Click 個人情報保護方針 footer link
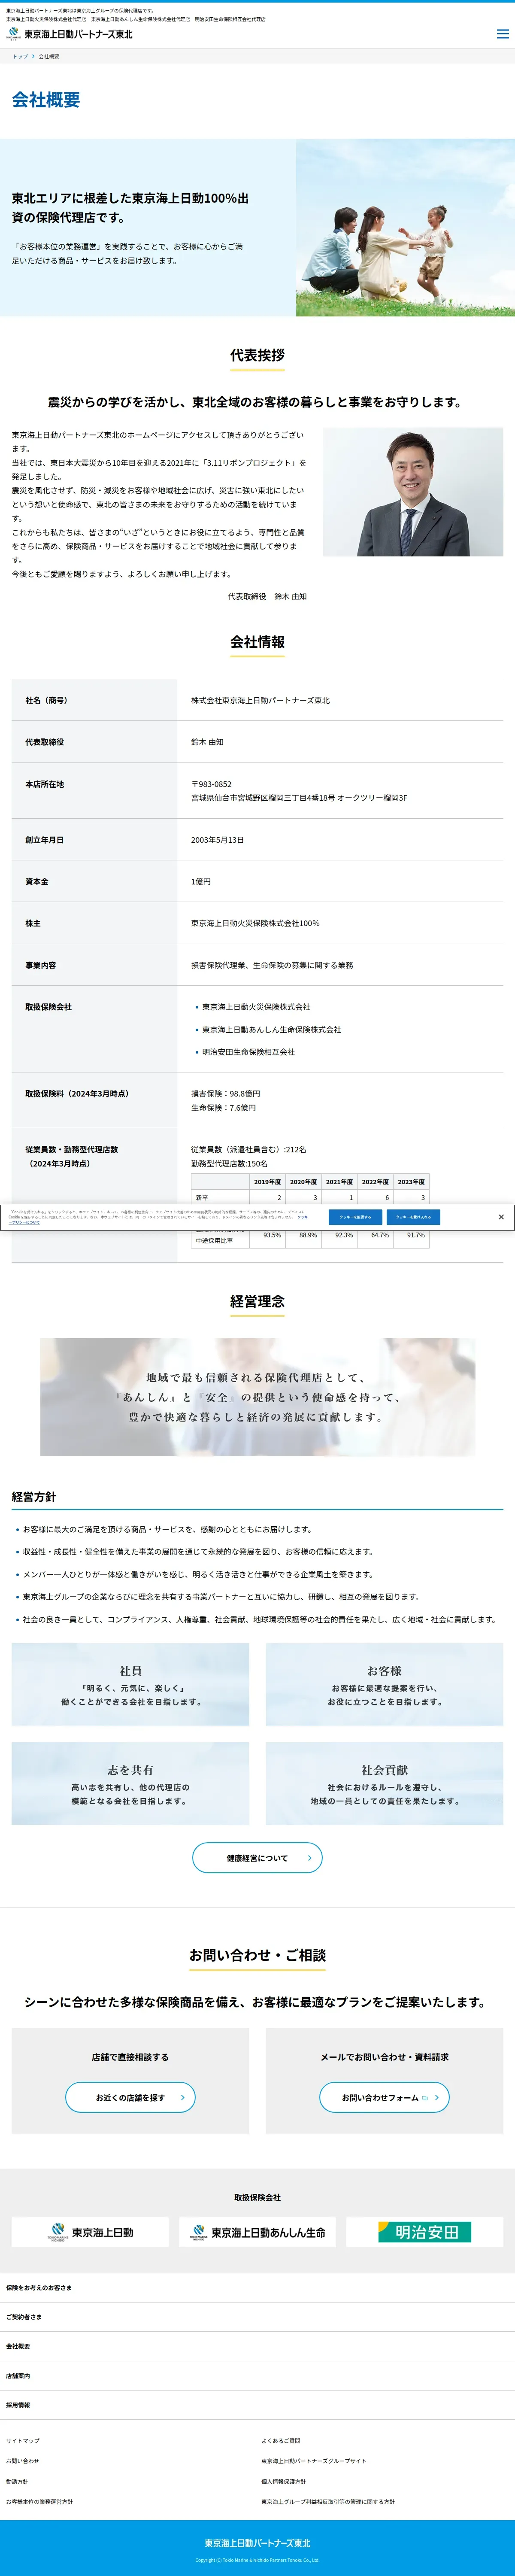 284,2482
